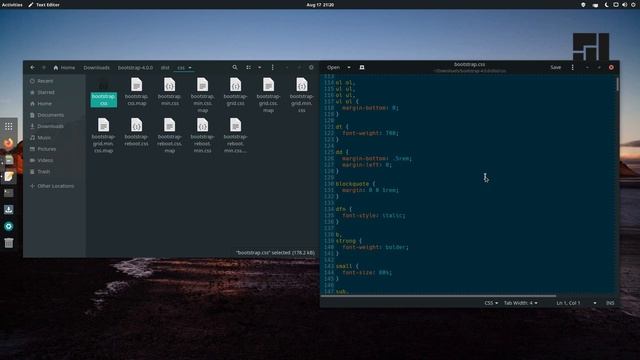Viewport: 640px width, 360px height.
Task: Open Text Editor from the dock
Action: [x=9, y=176]
